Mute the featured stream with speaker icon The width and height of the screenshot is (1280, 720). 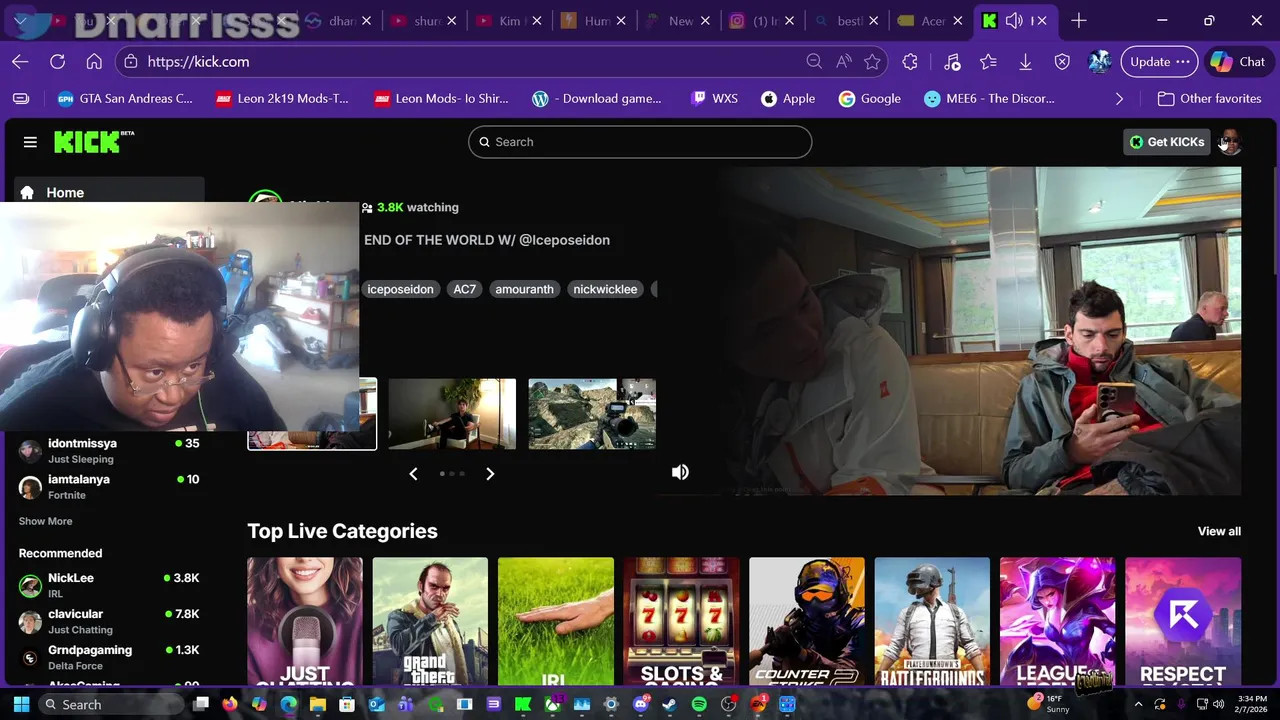(x=680, y=472)
